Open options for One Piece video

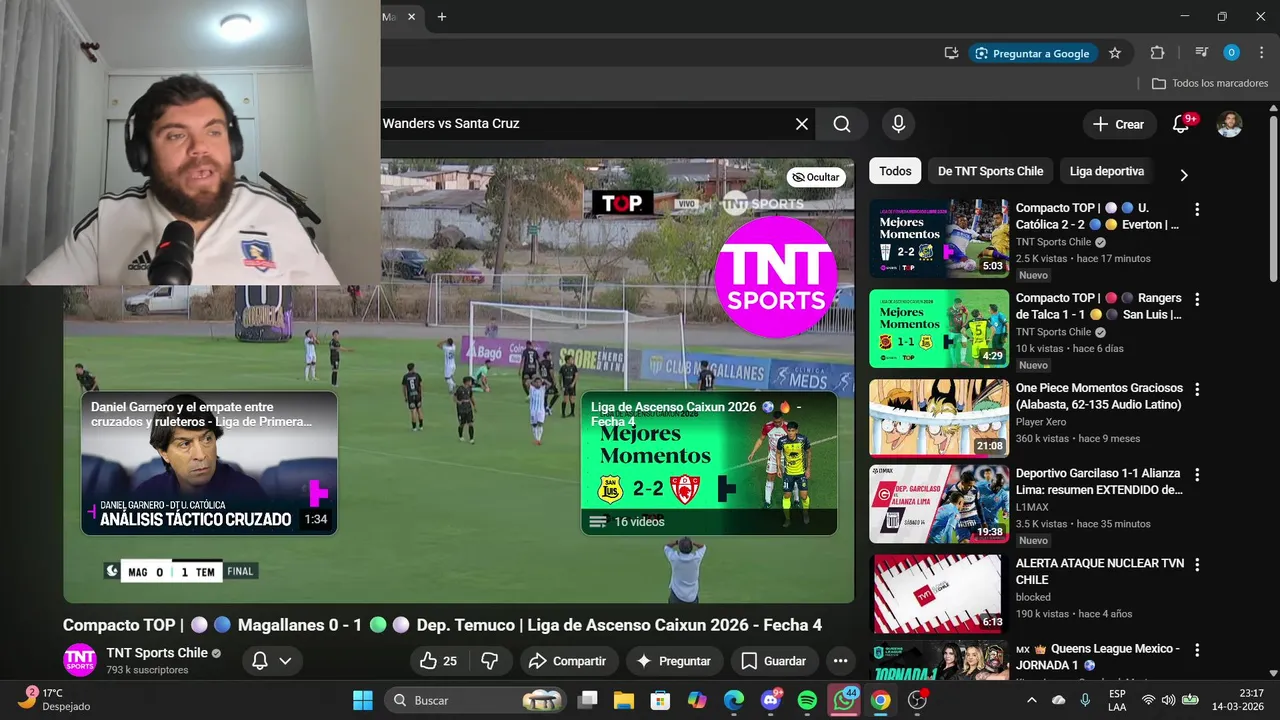(1197, 389)
